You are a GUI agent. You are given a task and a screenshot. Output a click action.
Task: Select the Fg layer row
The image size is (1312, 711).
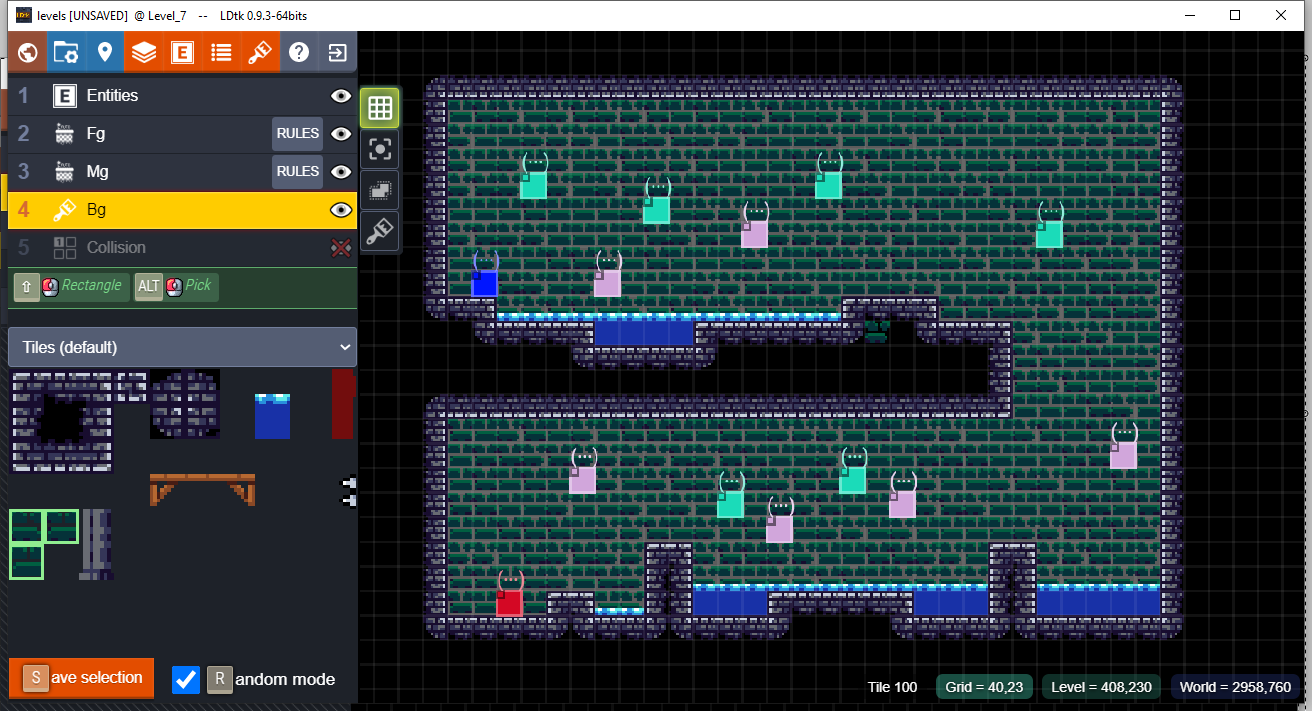[182, 134]
